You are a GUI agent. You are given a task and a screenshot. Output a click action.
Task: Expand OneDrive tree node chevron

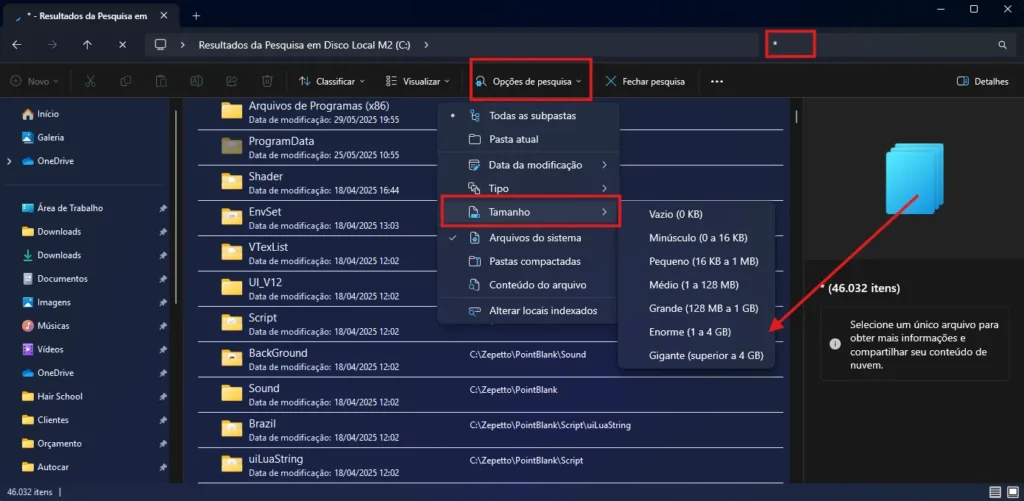coord(9,161)
